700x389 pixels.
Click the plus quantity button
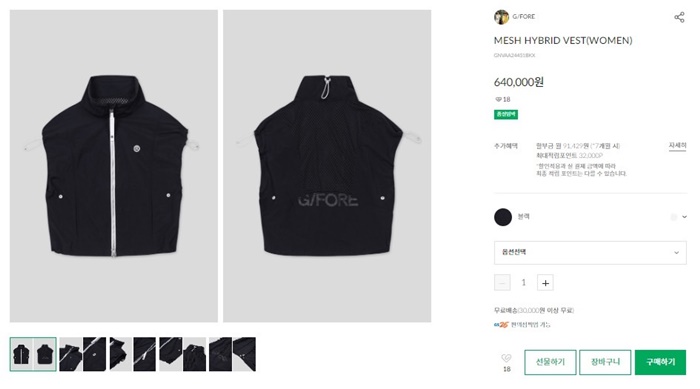pyautogui.click(x=545, y=283)
